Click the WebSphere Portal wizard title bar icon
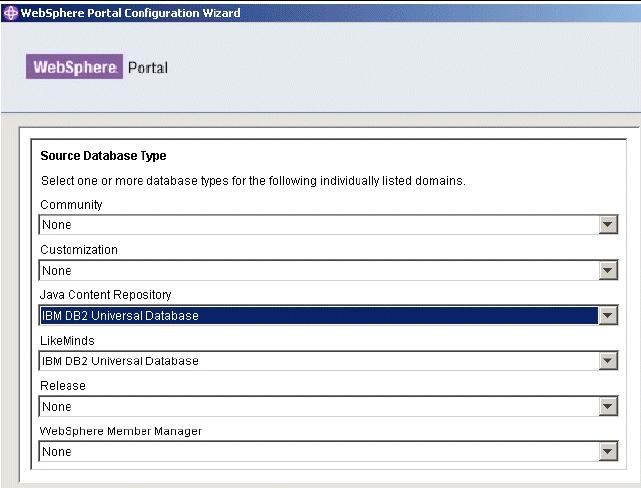 click(x=10, y=13)
